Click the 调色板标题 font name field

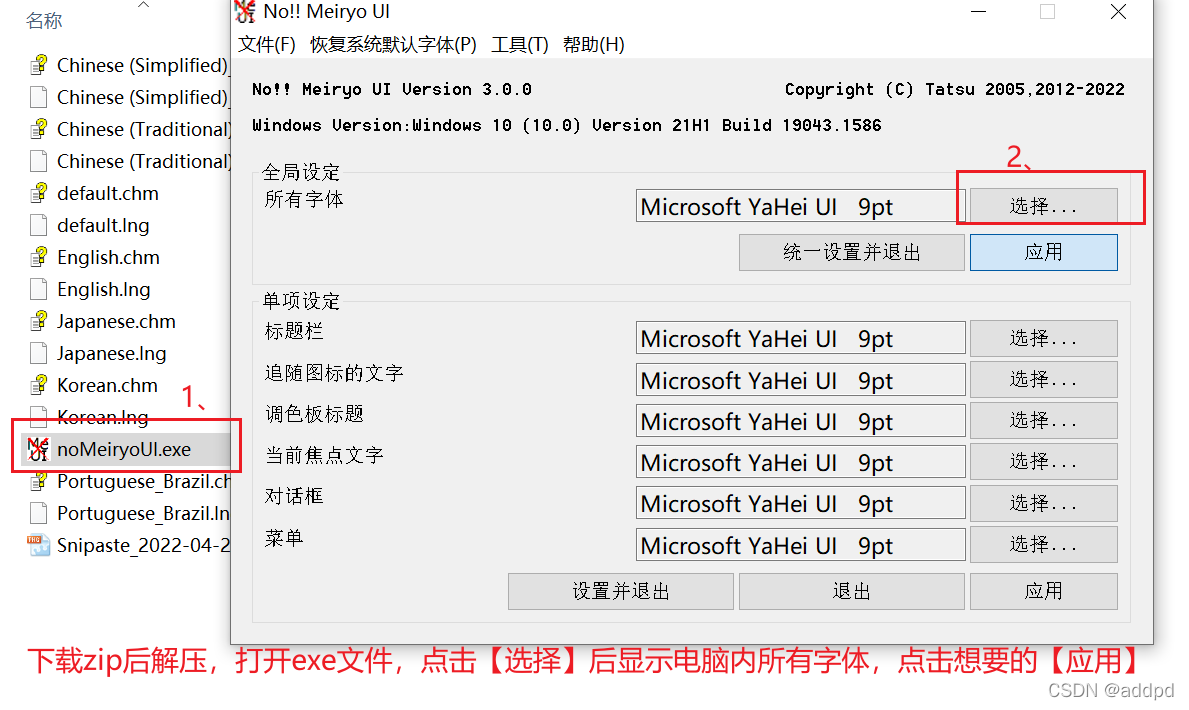pyautogui.click(x=800, y=421)
